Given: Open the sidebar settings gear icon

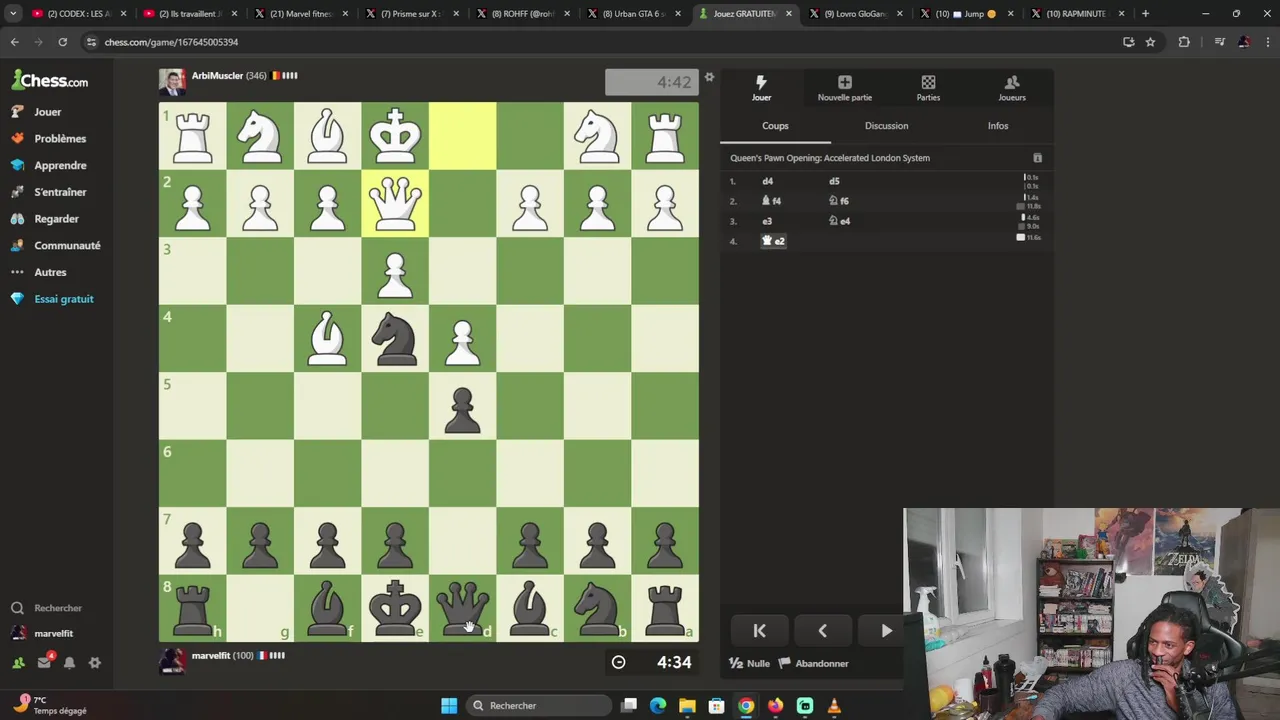Looking at the screenshot, I should (95, 663).
